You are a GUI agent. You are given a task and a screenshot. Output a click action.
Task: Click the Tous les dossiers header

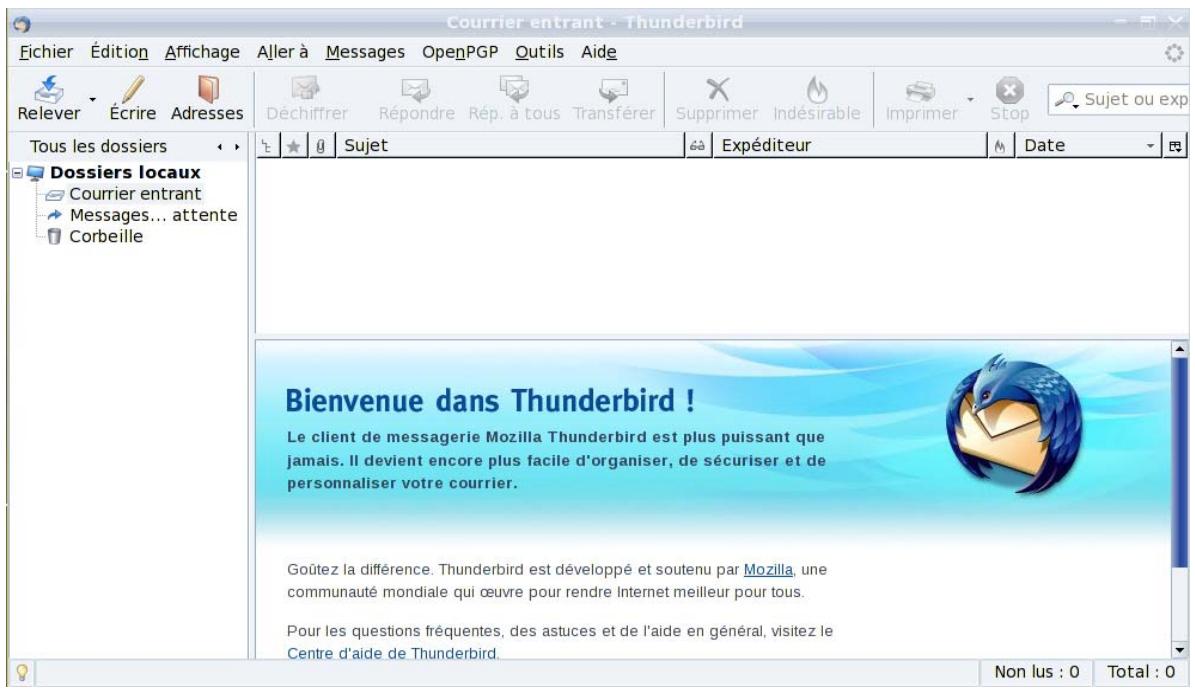[98, 146]
